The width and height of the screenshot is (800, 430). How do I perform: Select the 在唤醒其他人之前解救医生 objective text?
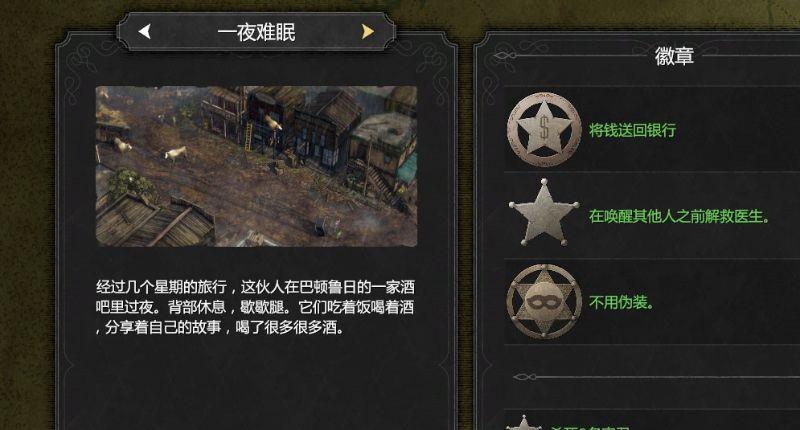(x=679, y=216)
